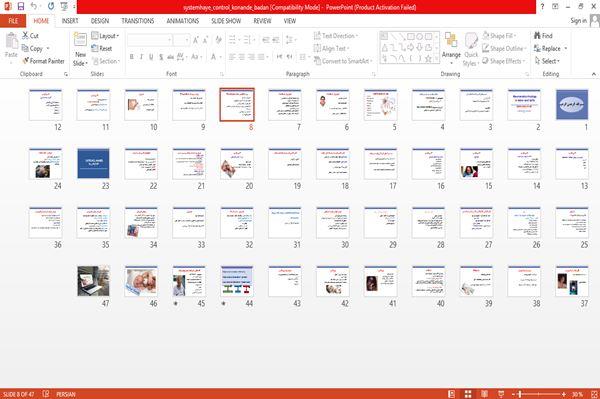The image size is (600, 399).
Task: Click the Paste clipboard icon
Action: [x=11, y=41]
